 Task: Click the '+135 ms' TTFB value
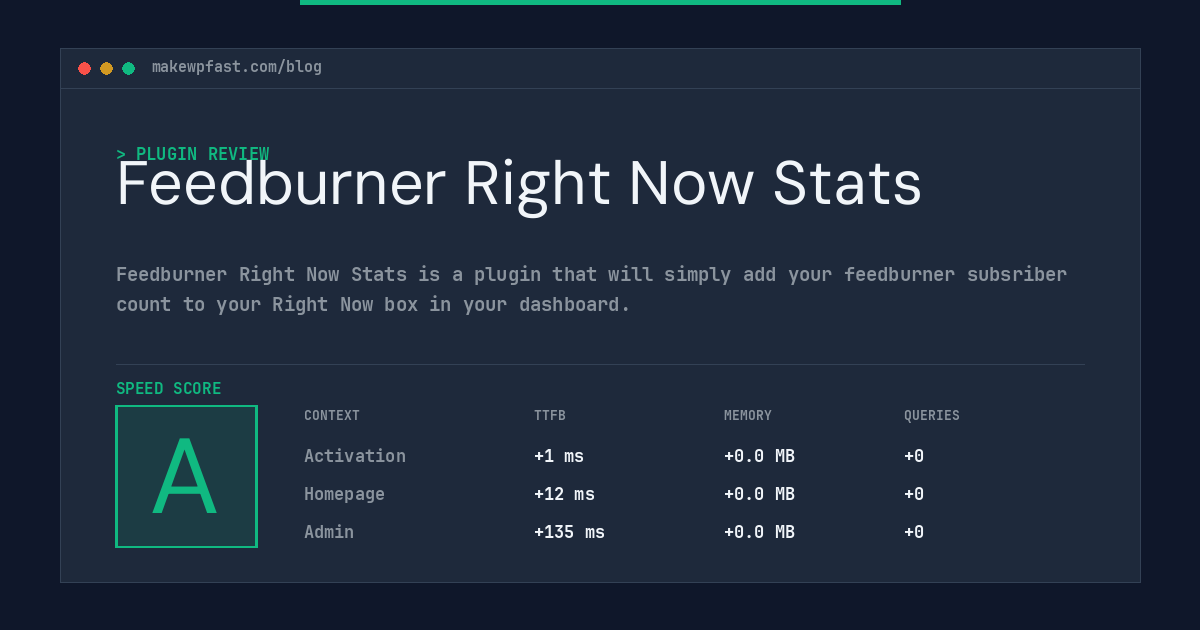[x=570, y=532]
